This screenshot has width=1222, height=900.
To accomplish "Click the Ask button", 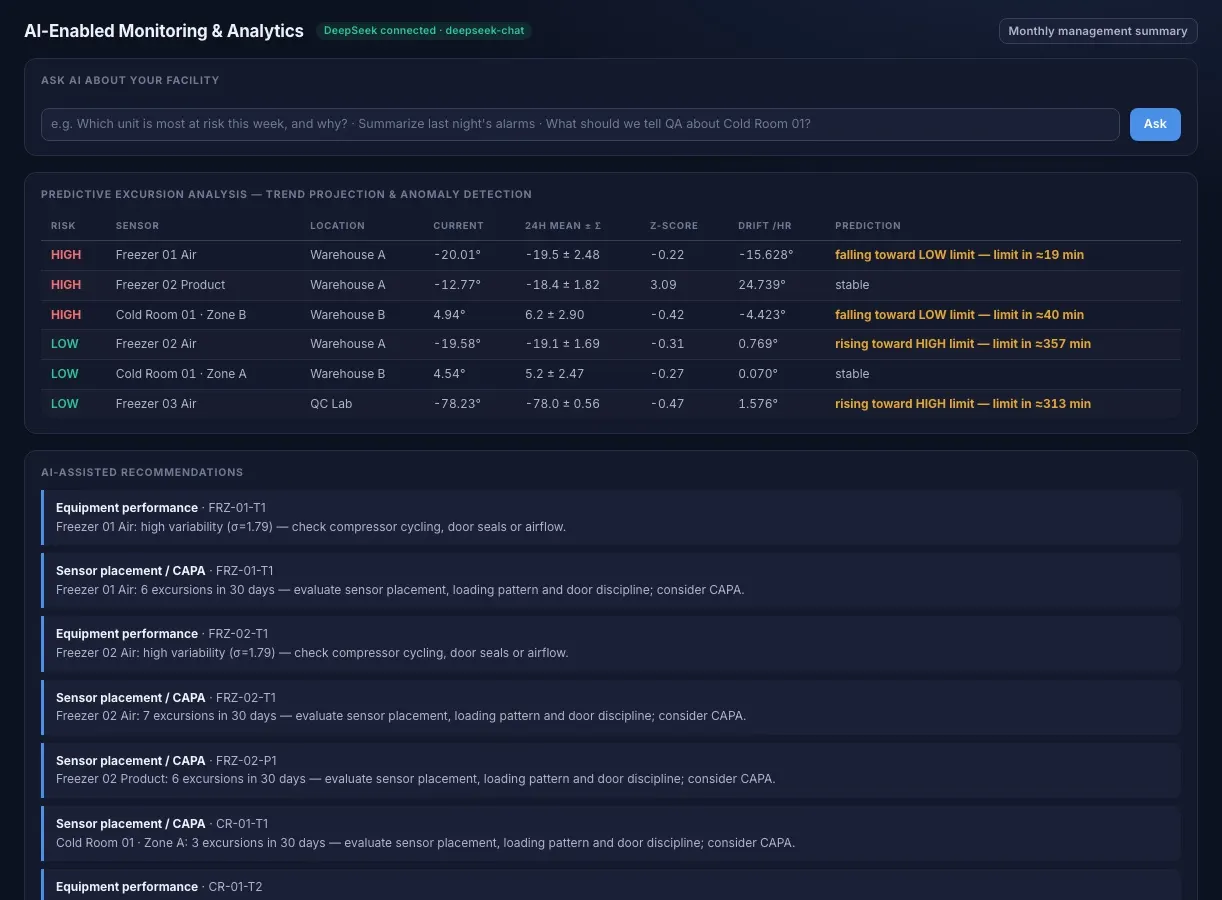I will 1155,124.
